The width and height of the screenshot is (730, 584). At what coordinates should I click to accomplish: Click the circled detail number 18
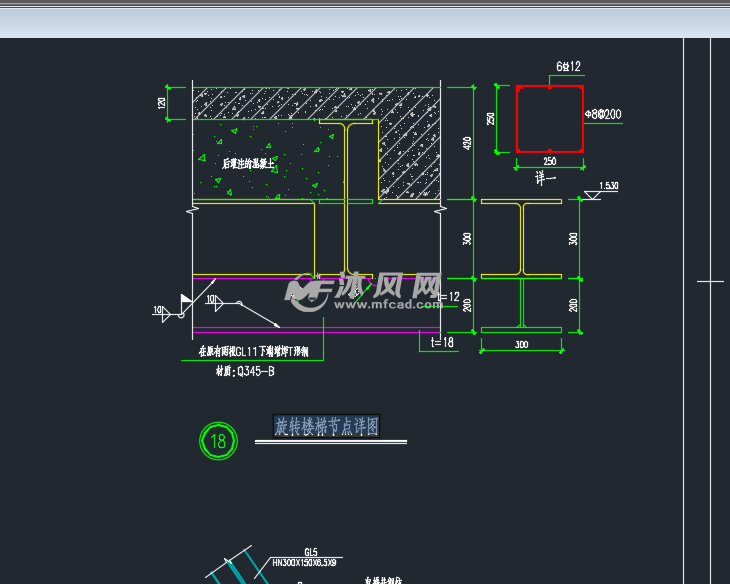click(x=218, y=441)
